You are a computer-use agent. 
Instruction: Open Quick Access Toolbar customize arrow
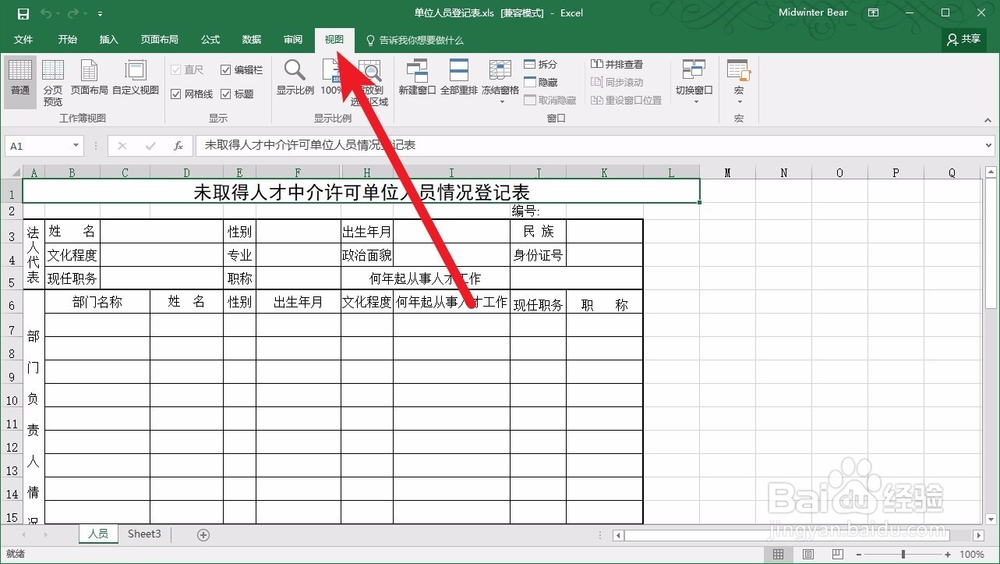101,13
